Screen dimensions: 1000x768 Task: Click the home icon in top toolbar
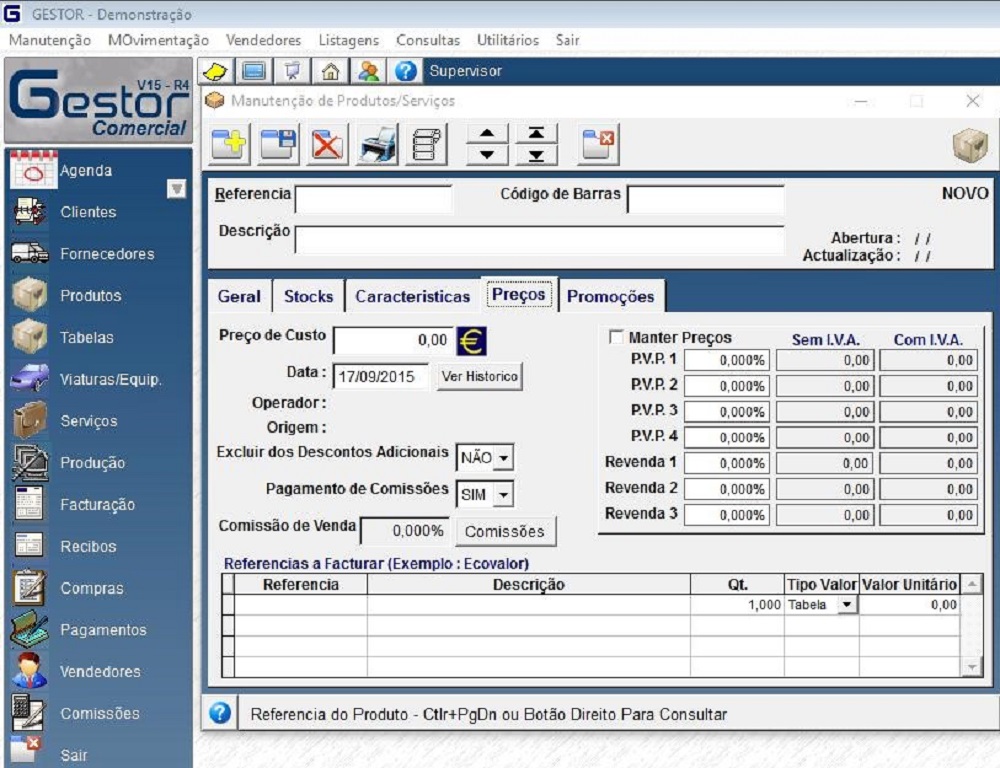tap(329, 71)
